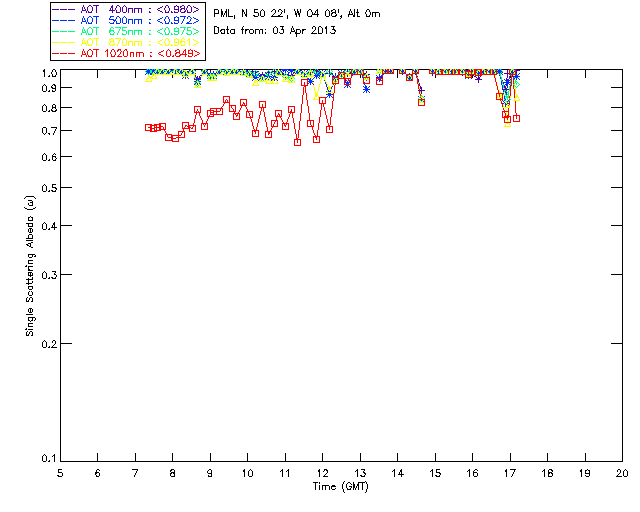
Task: Click the x-axis tick label 16
Action: click(x=472, y=473)
